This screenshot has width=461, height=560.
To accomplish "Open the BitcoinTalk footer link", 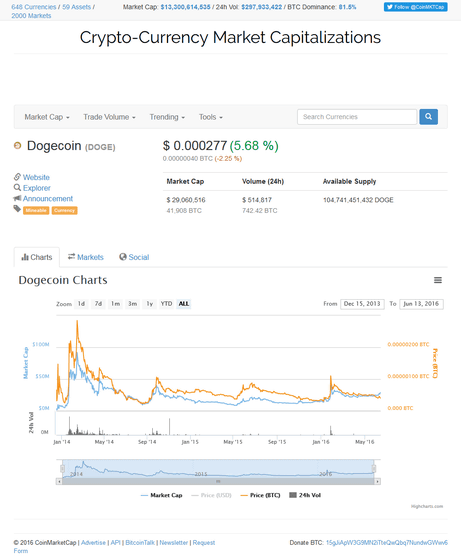I will pyautogui.click(x=140, y=542).
